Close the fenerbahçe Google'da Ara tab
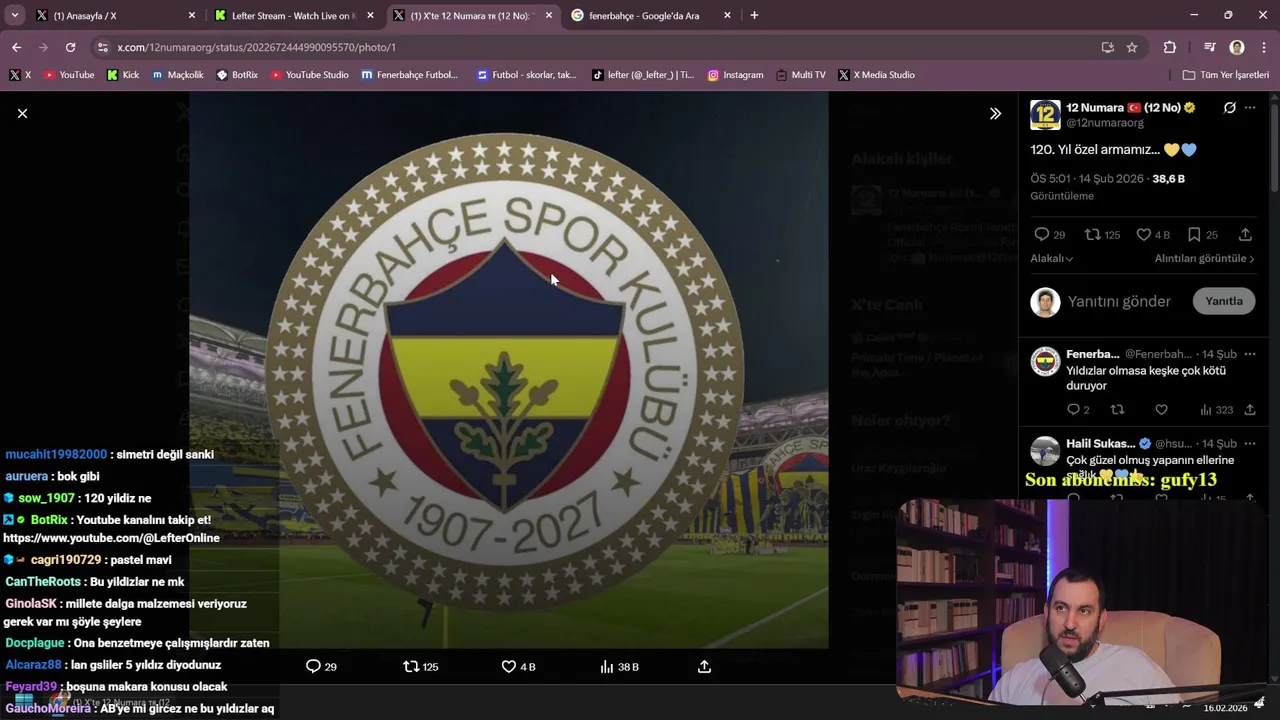The width and height of the screenshot is (1280, 720). tap(727, 16)
